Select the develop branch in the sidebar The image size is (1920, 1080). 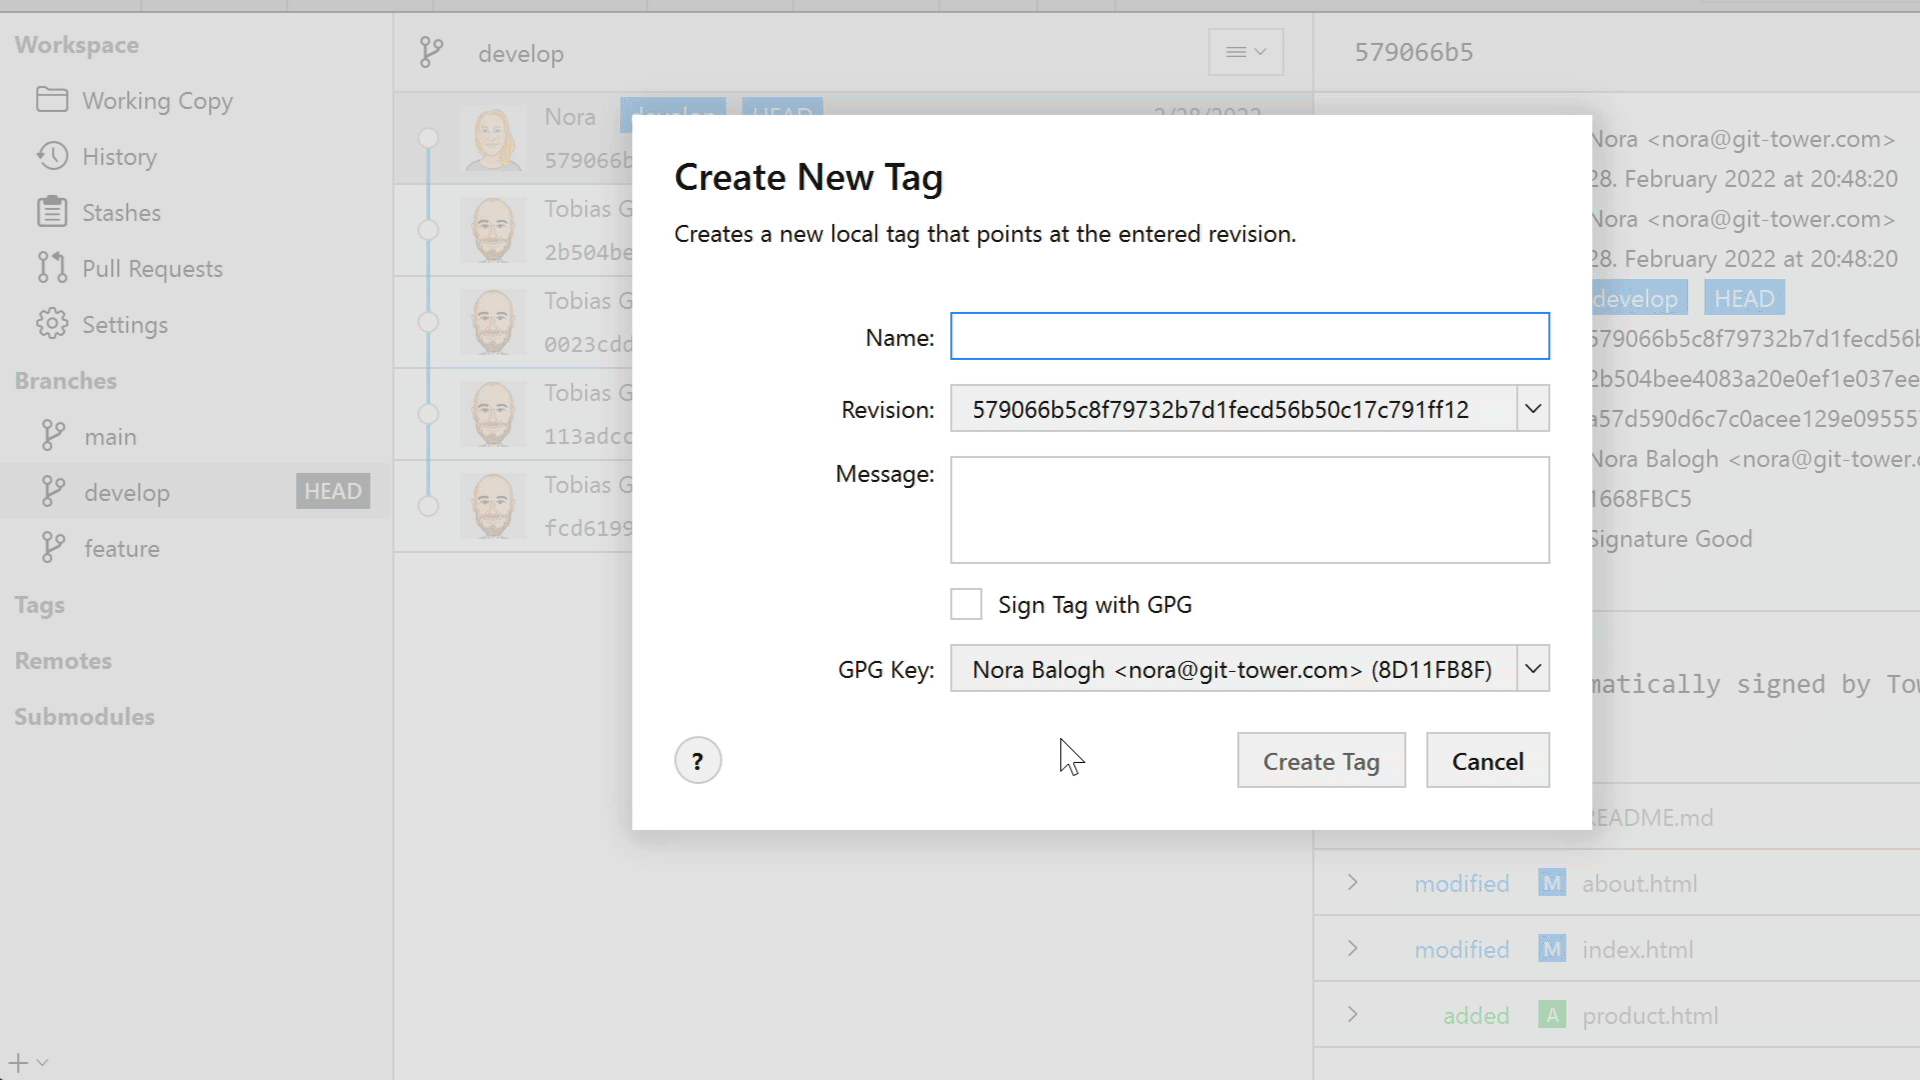[x=127, y=492]
